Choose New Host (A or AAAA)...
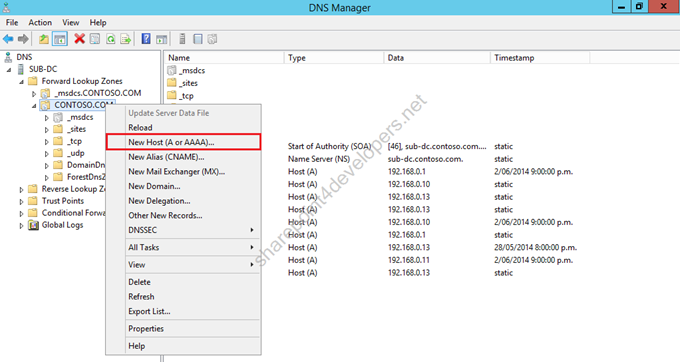Viewport: 680px width, 362px height. click(183, 142)
